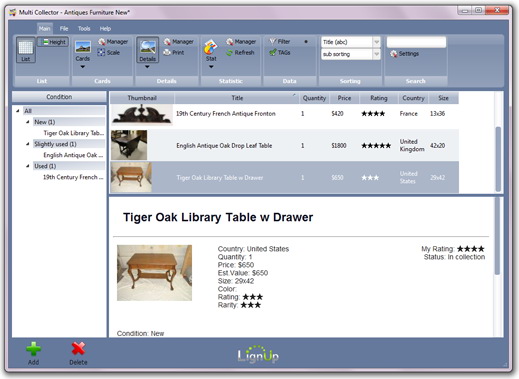Sort by the Title column header
519x379 pixels.
click(237, 98)
